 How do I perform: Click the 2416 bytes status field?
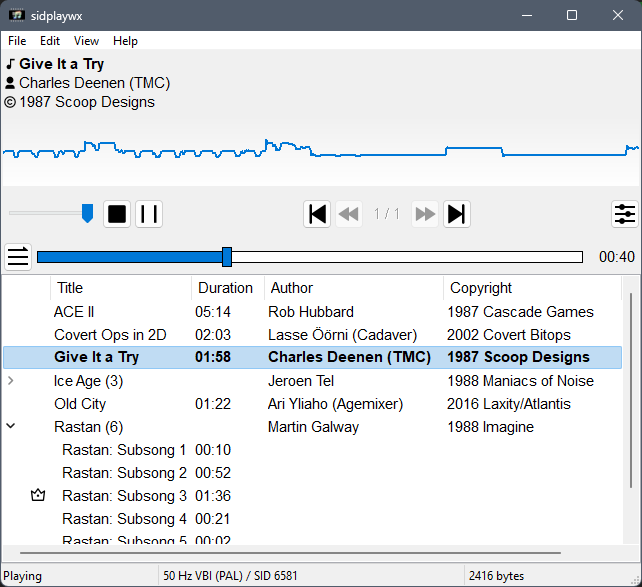click(x=549, y=576)
